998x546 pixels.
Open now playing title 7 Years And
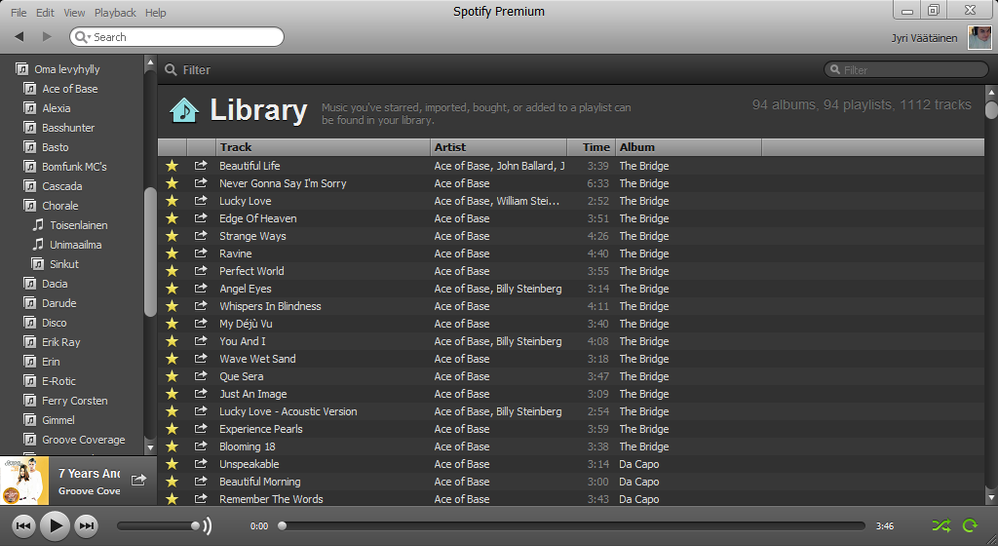point(89,473)
